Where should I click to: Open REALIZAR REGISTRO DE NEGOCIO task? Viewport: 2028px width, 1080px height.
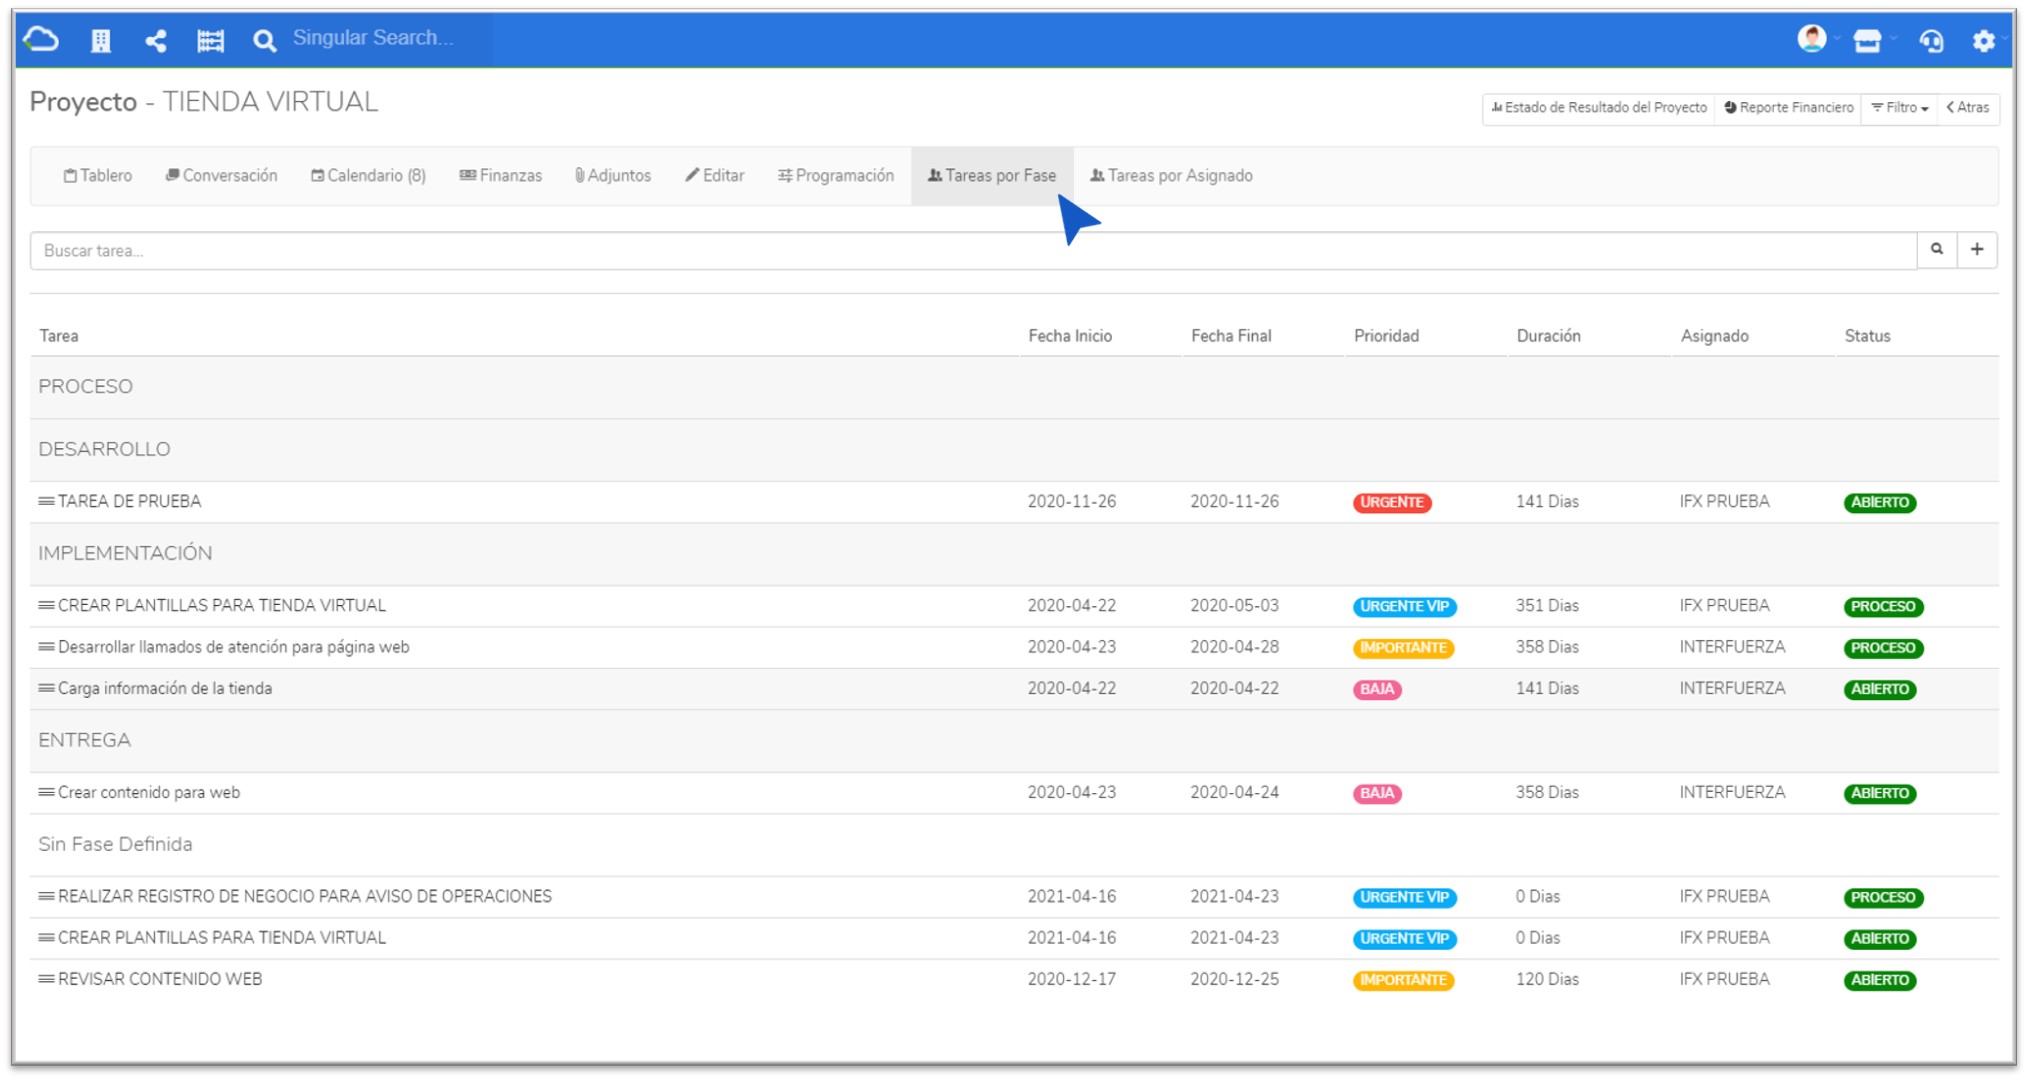pyautogui.click(x=305, y=896)
